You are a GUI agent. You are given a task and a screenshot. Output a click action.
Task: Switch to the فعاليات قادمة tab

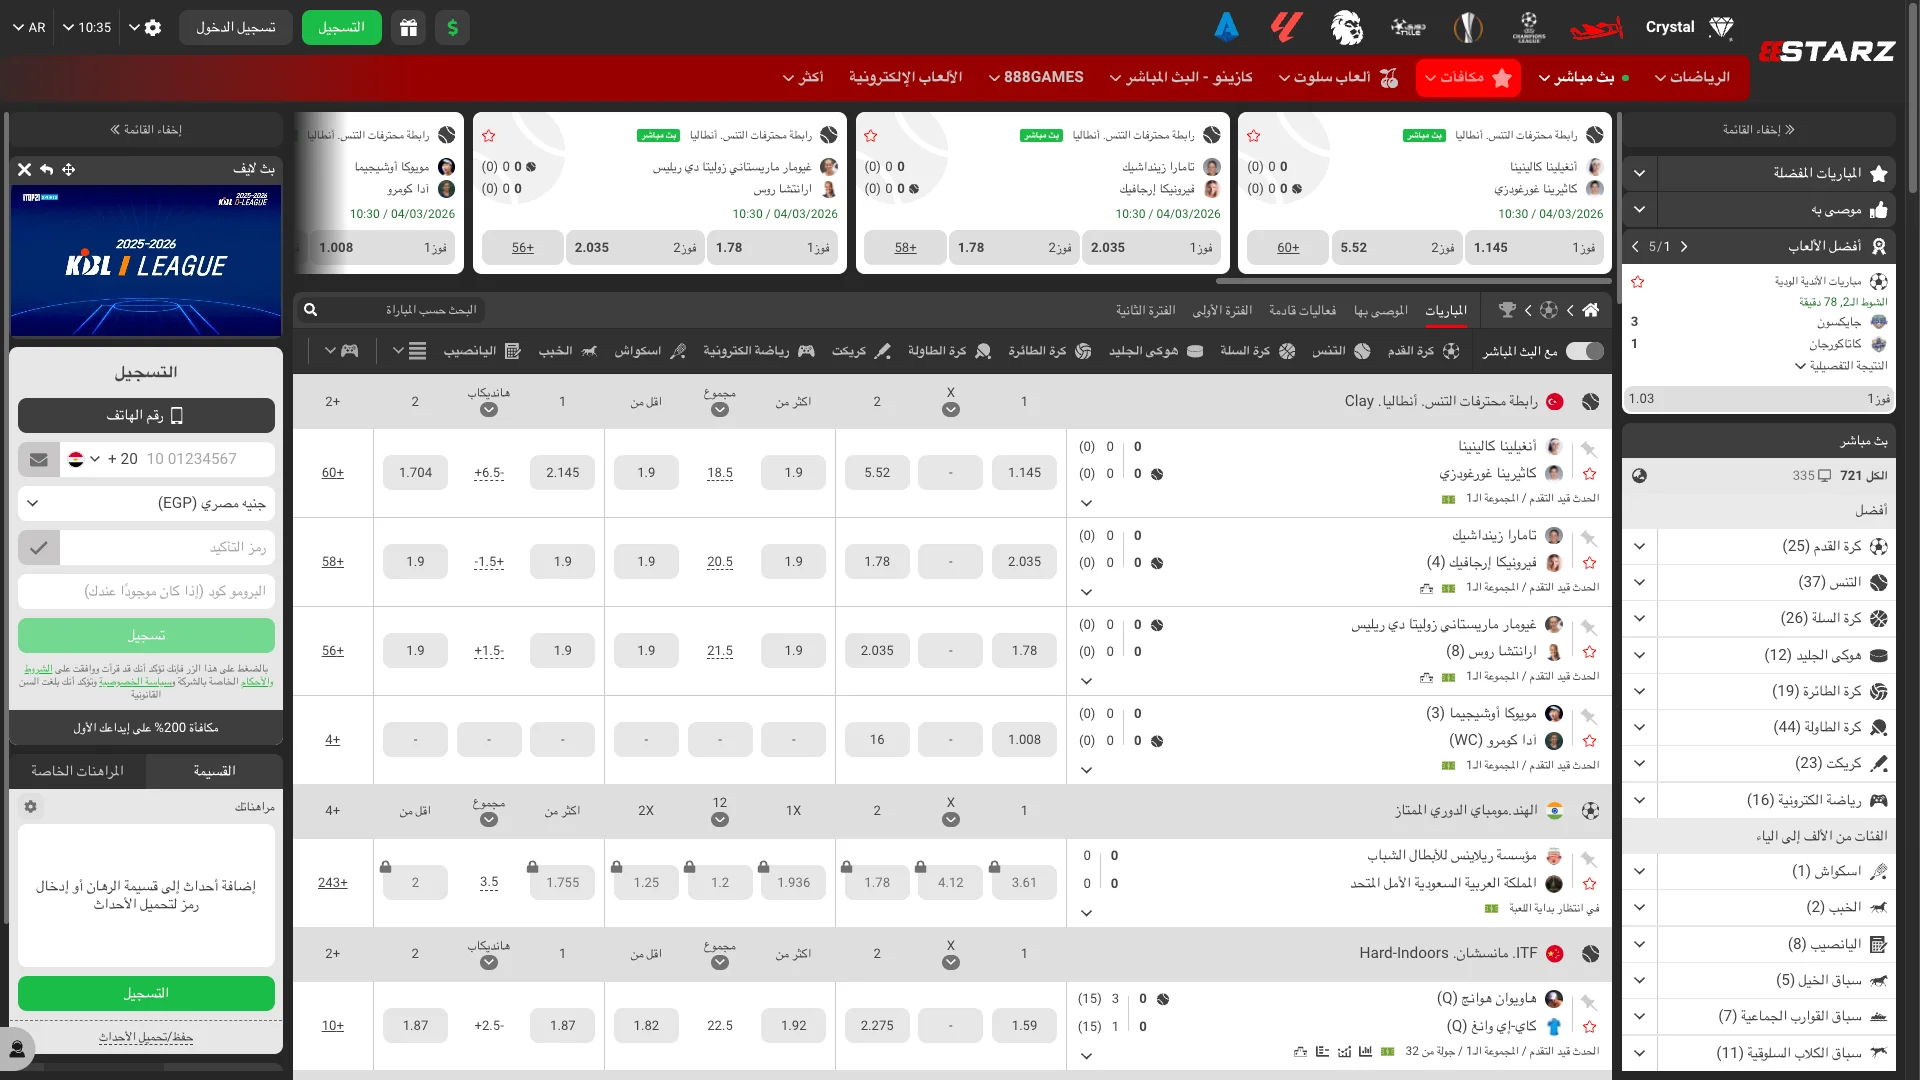(1302, 310)
